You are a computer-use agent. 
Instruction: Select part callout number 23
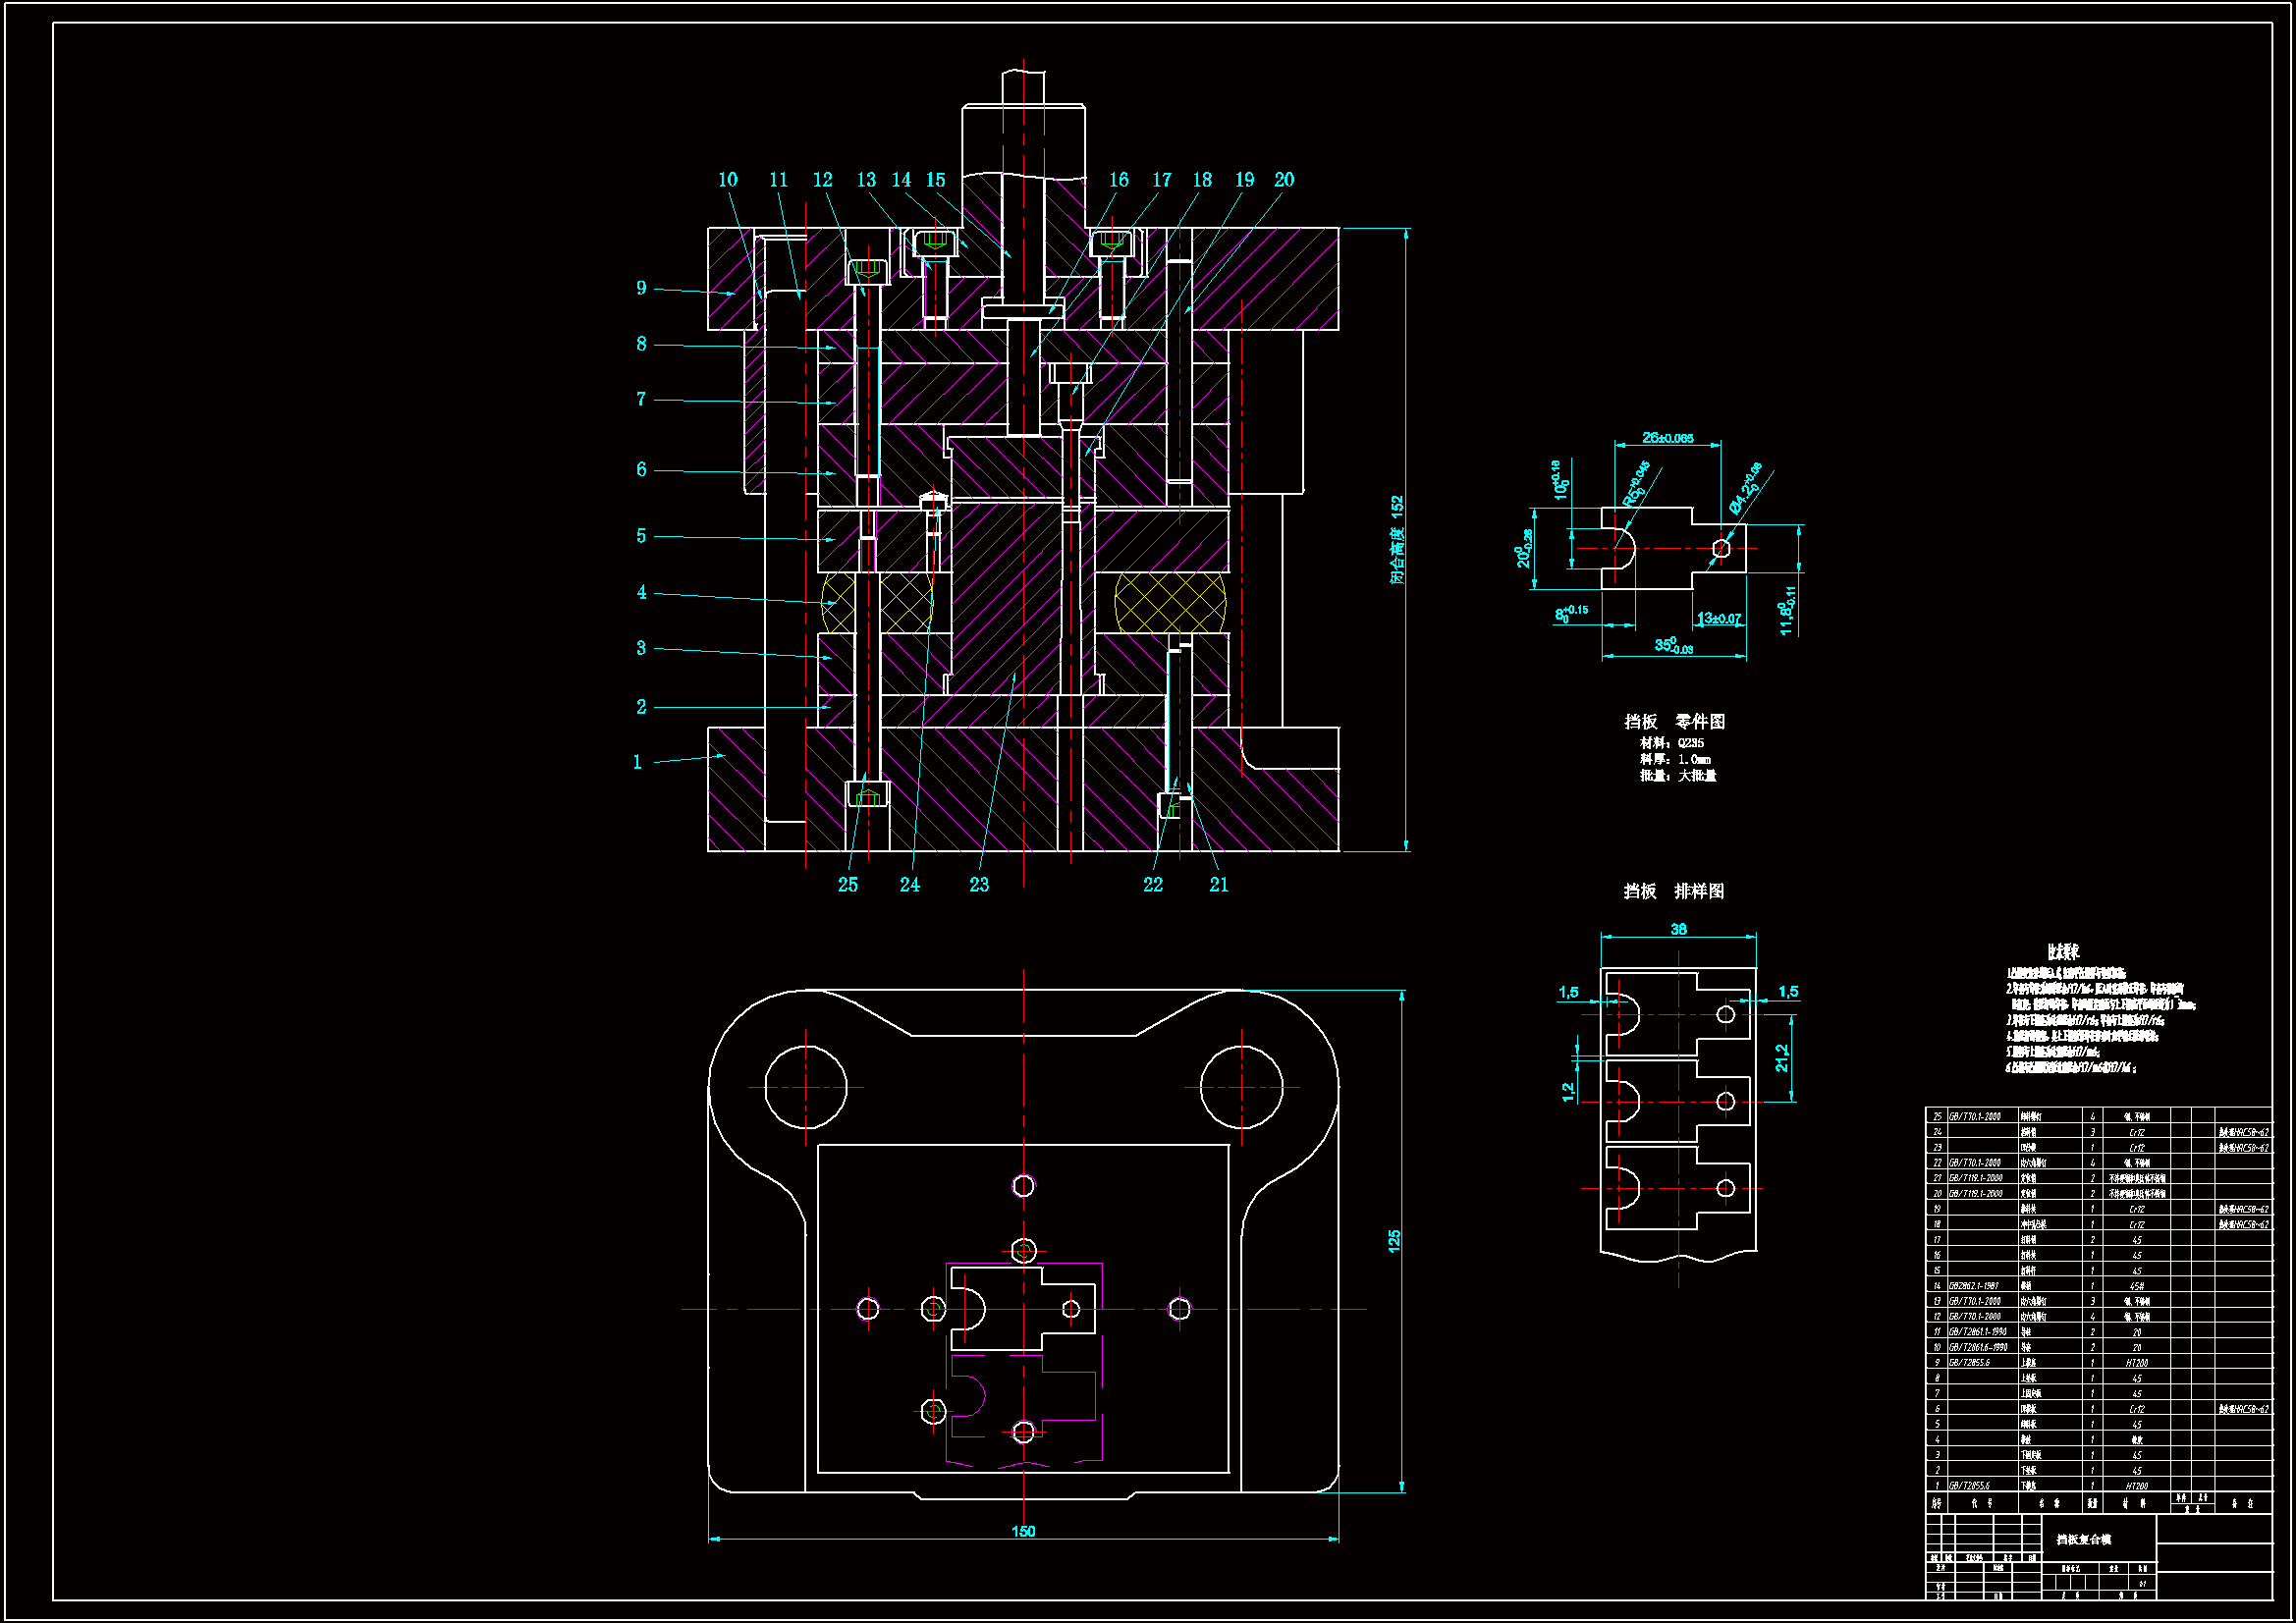pos(979,885)
